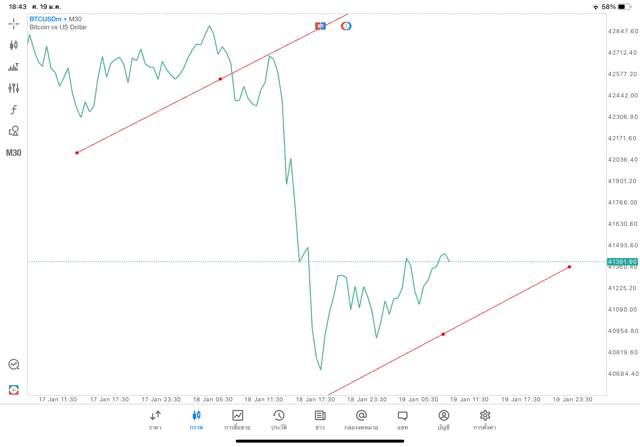Toggle the red-blue one-click trading panel icon
640x447 pixels.
[321, 25]
